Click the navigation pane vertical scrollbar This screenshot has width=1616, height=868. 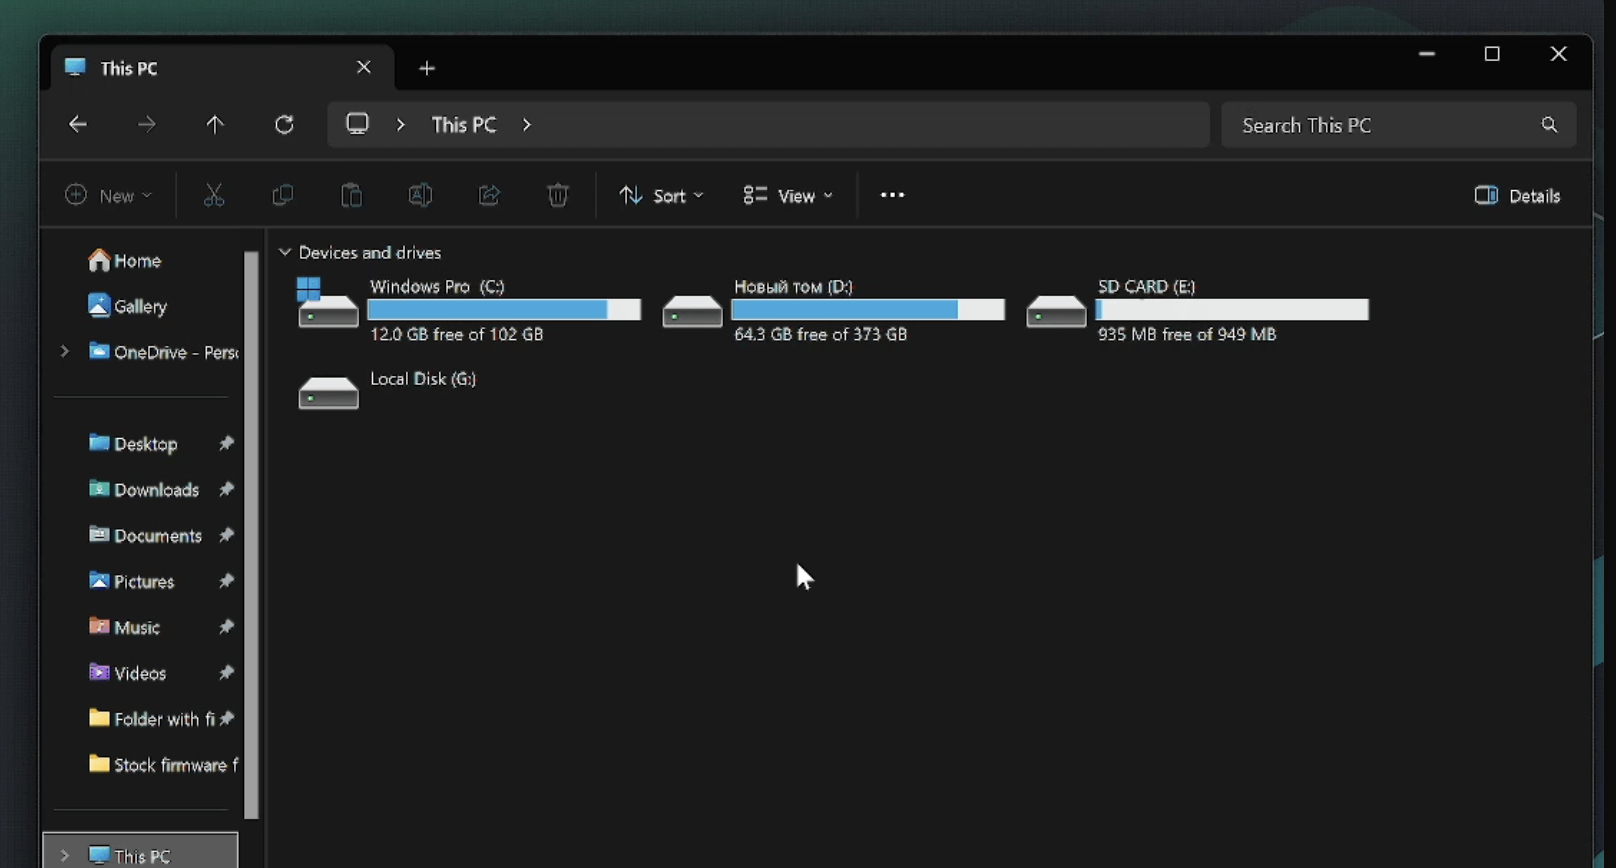point(251,535)
